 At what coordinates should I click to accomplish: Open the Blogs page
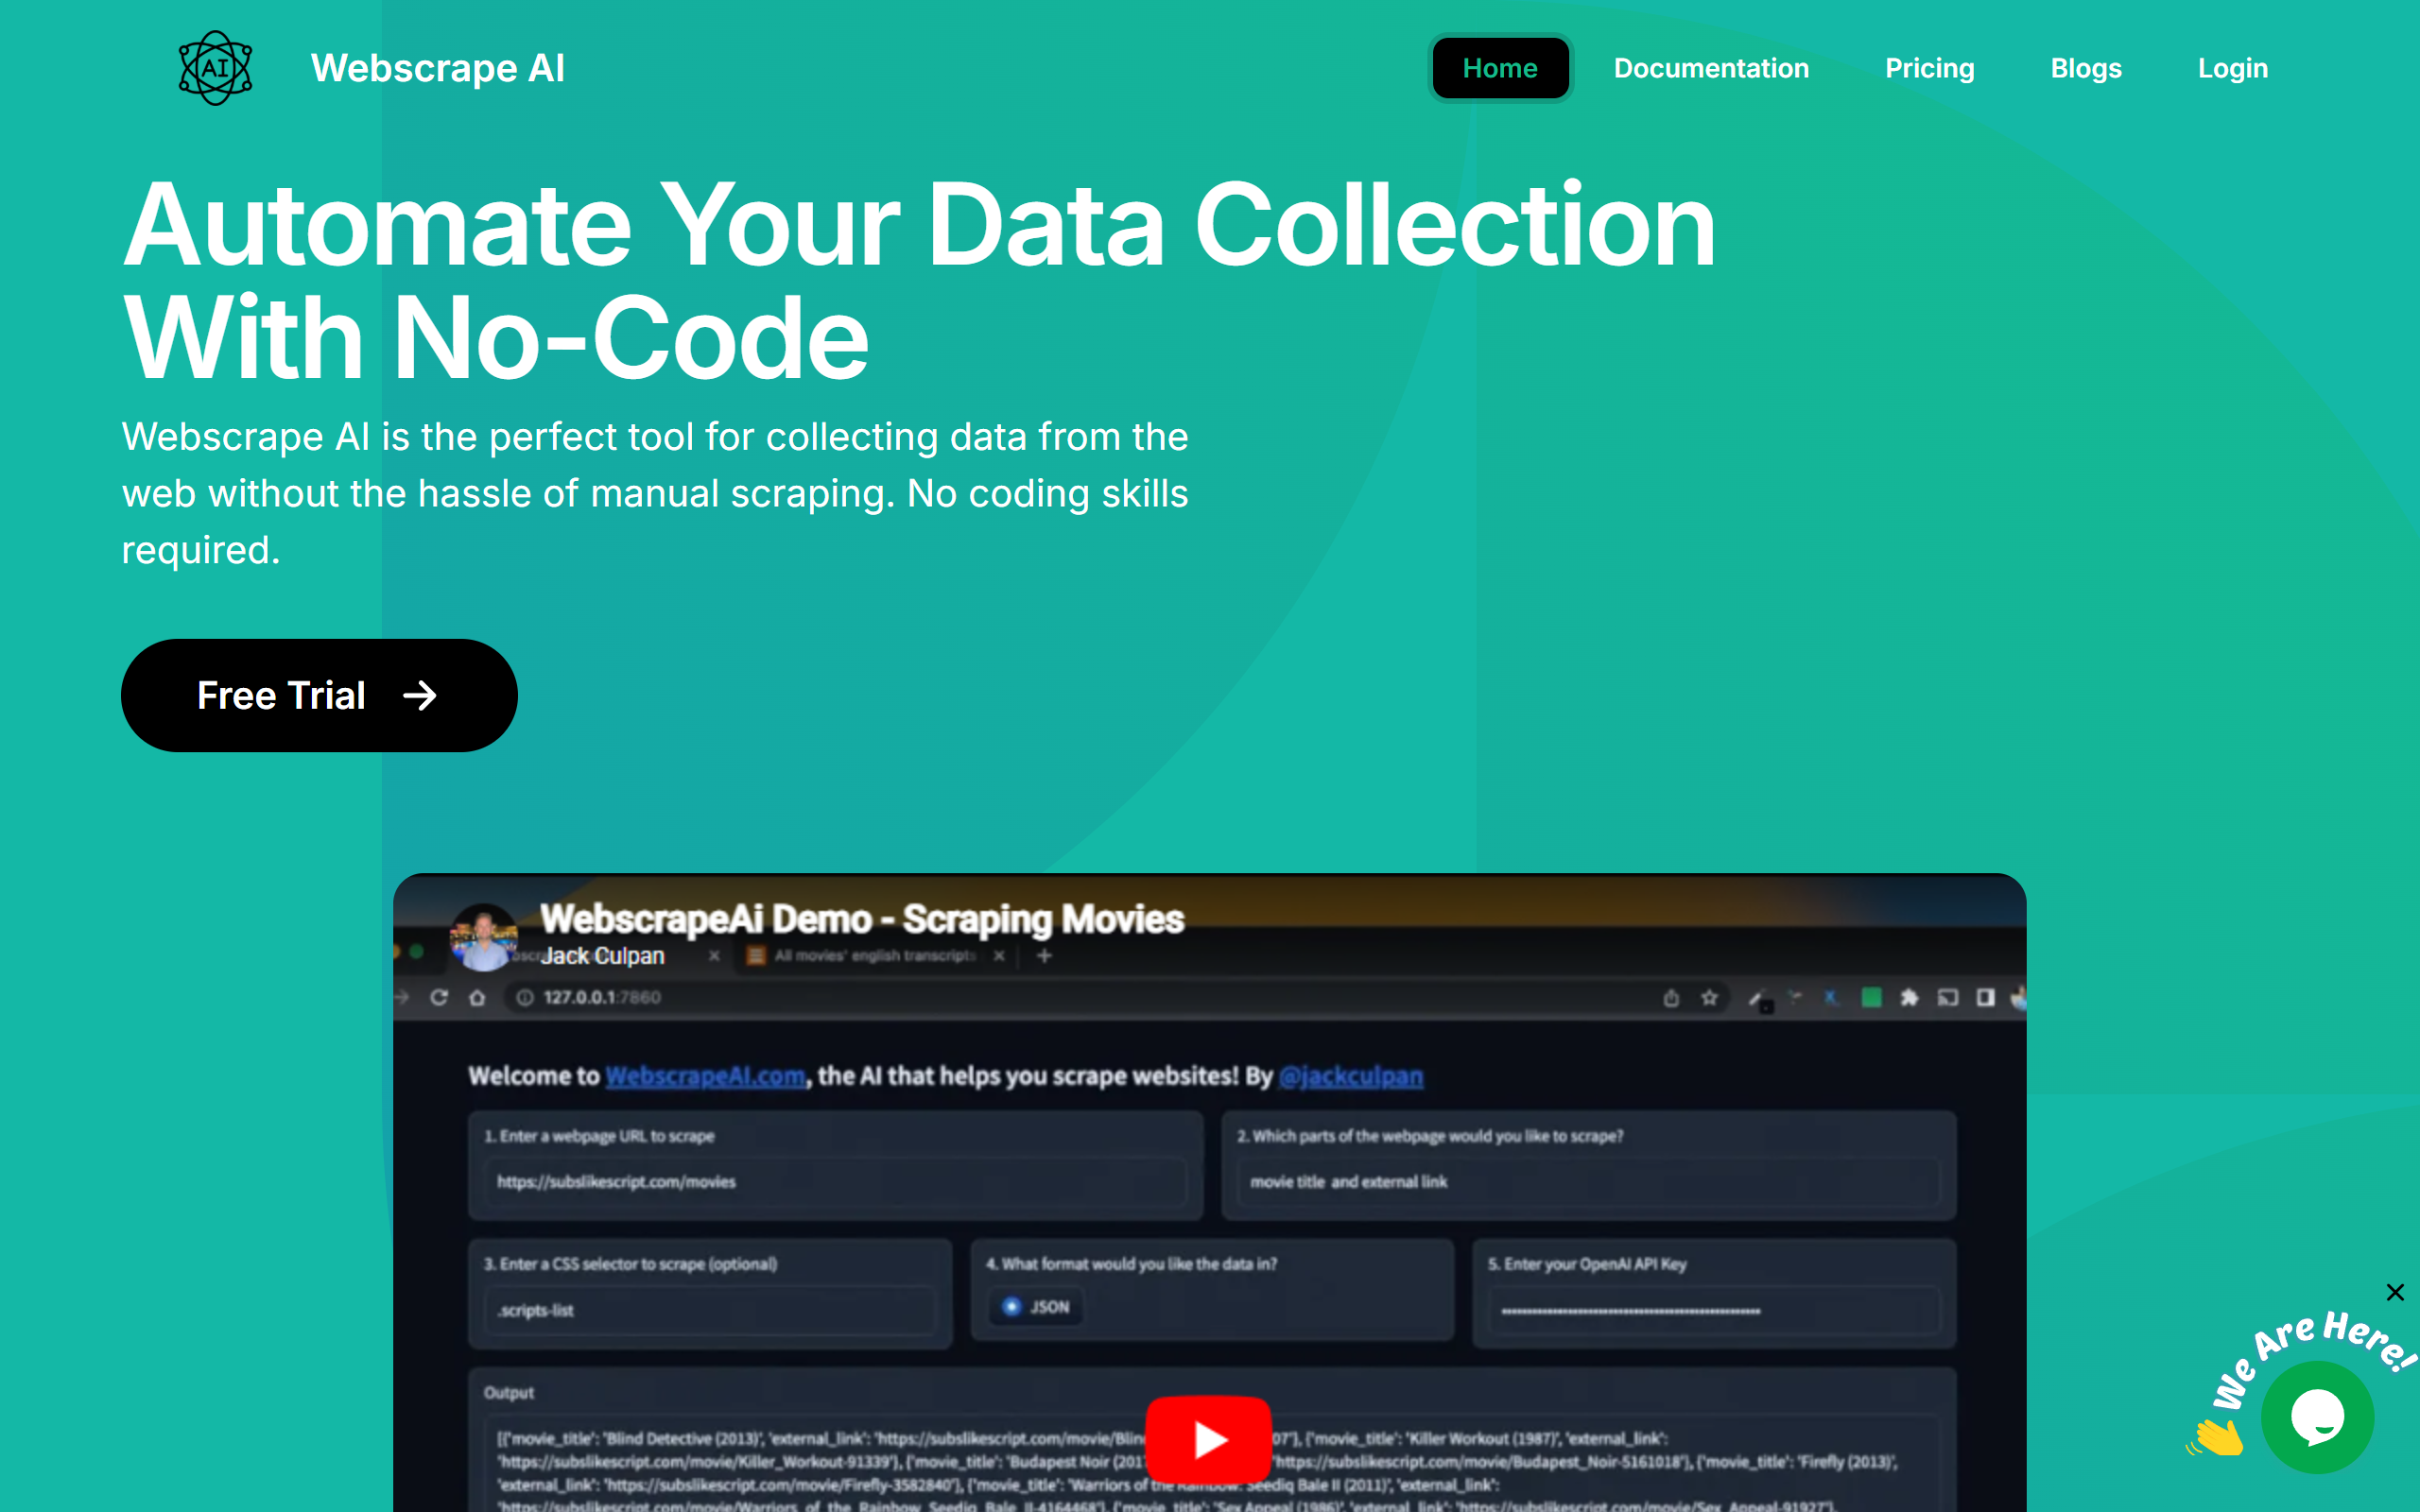click(x=2086, y=68)
